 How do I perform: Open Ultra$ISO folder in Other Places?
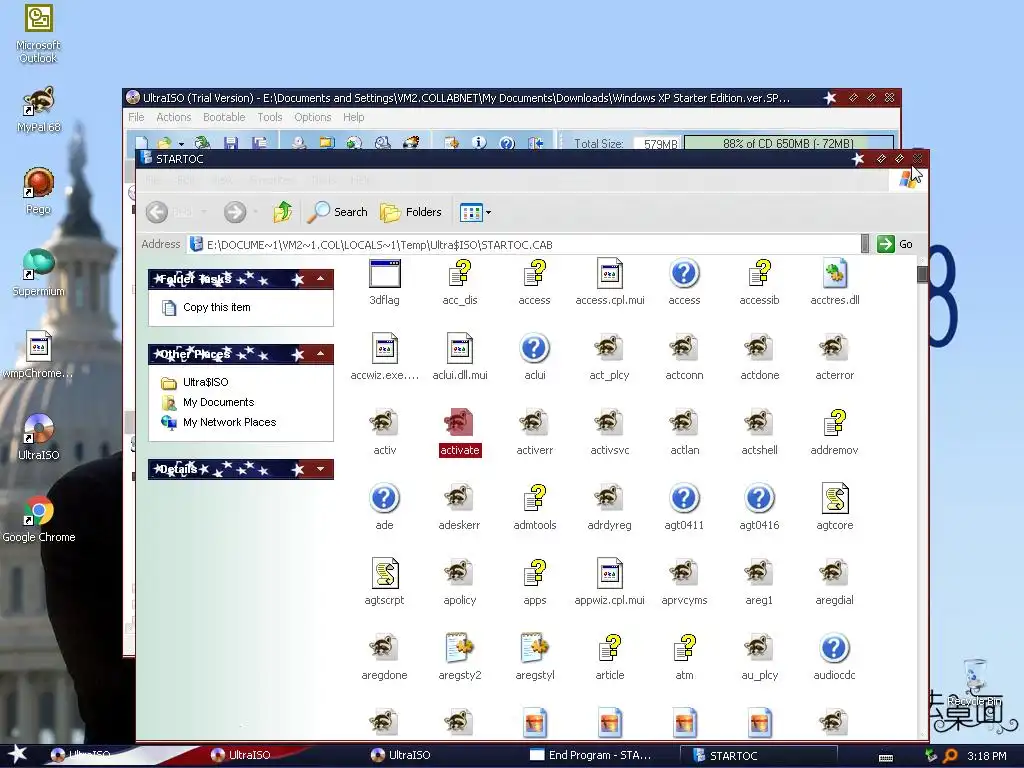coord(206,382)
